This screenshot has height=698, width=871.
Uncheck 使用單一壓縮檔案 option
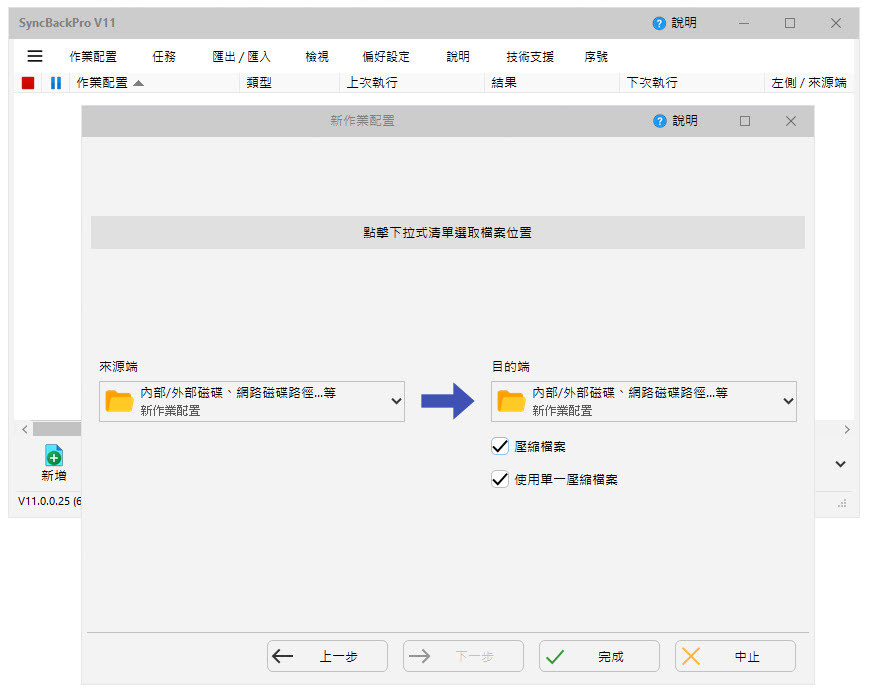click(x=501, y=479)
